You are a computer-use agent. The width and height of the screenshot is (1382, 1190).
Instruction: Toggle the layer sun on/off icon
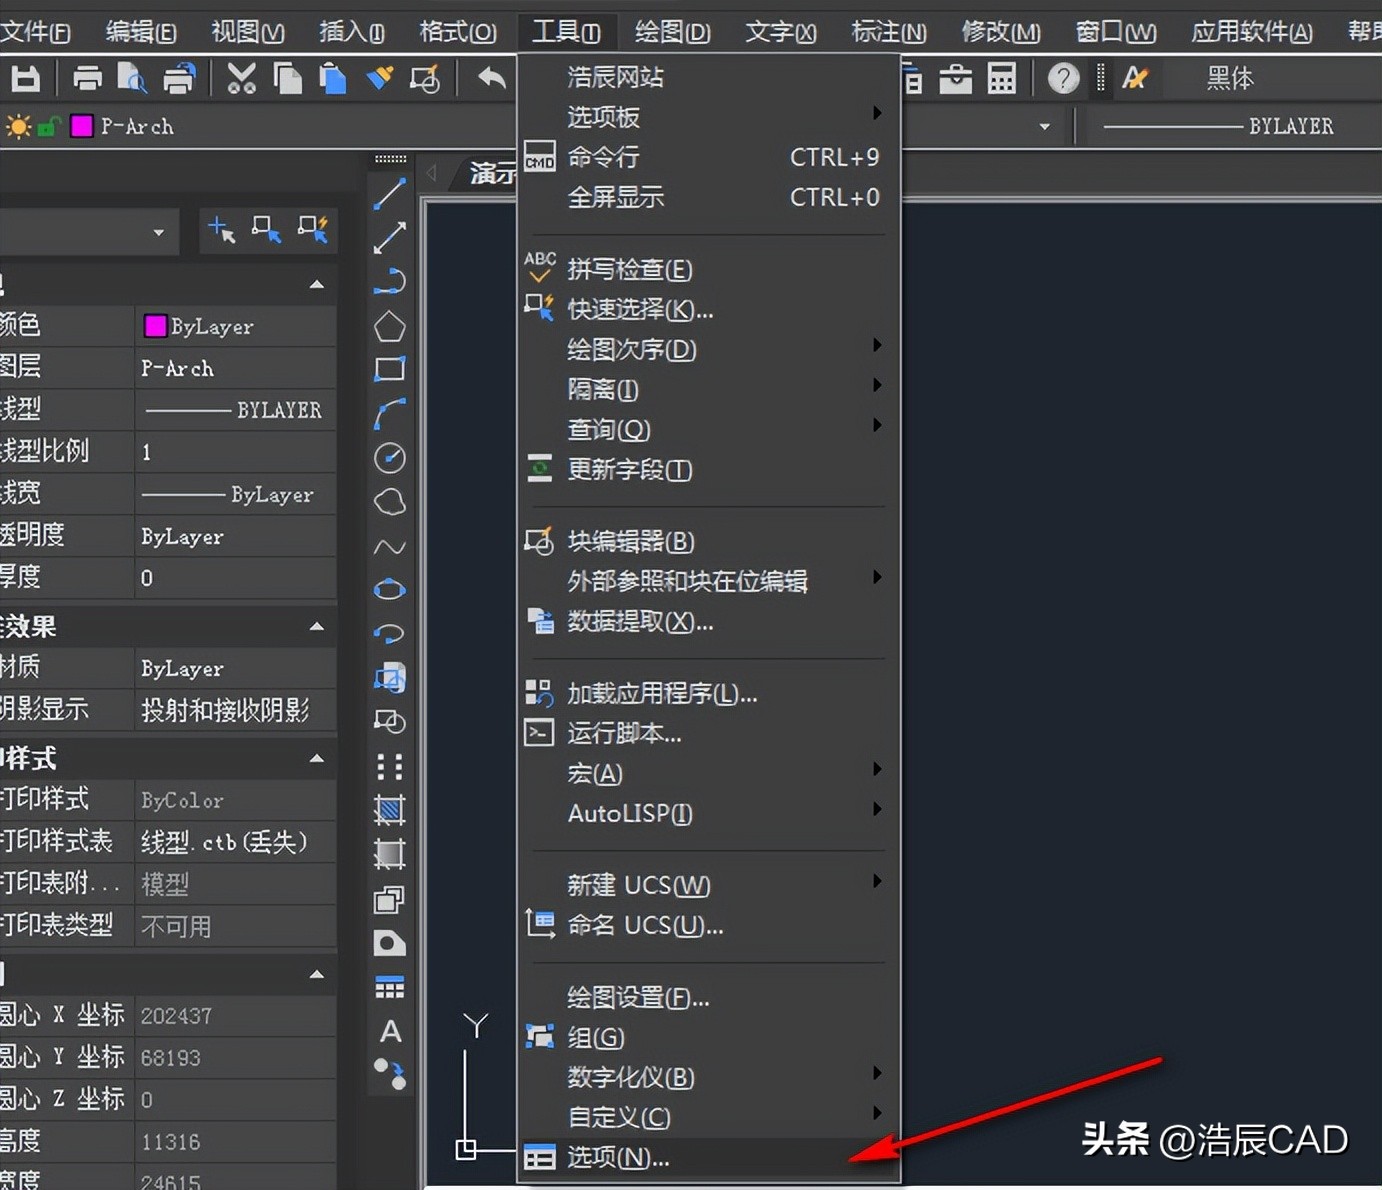18,126
